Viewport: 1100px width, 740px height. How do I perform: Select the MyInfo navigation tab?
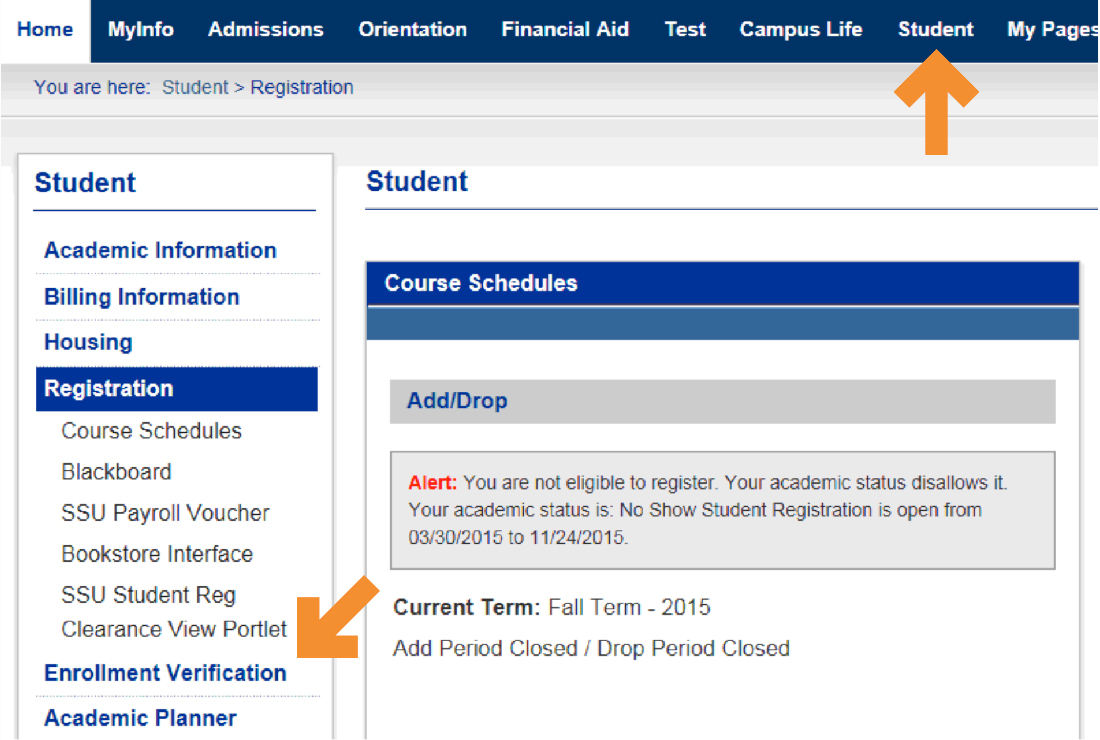point(141,30)
